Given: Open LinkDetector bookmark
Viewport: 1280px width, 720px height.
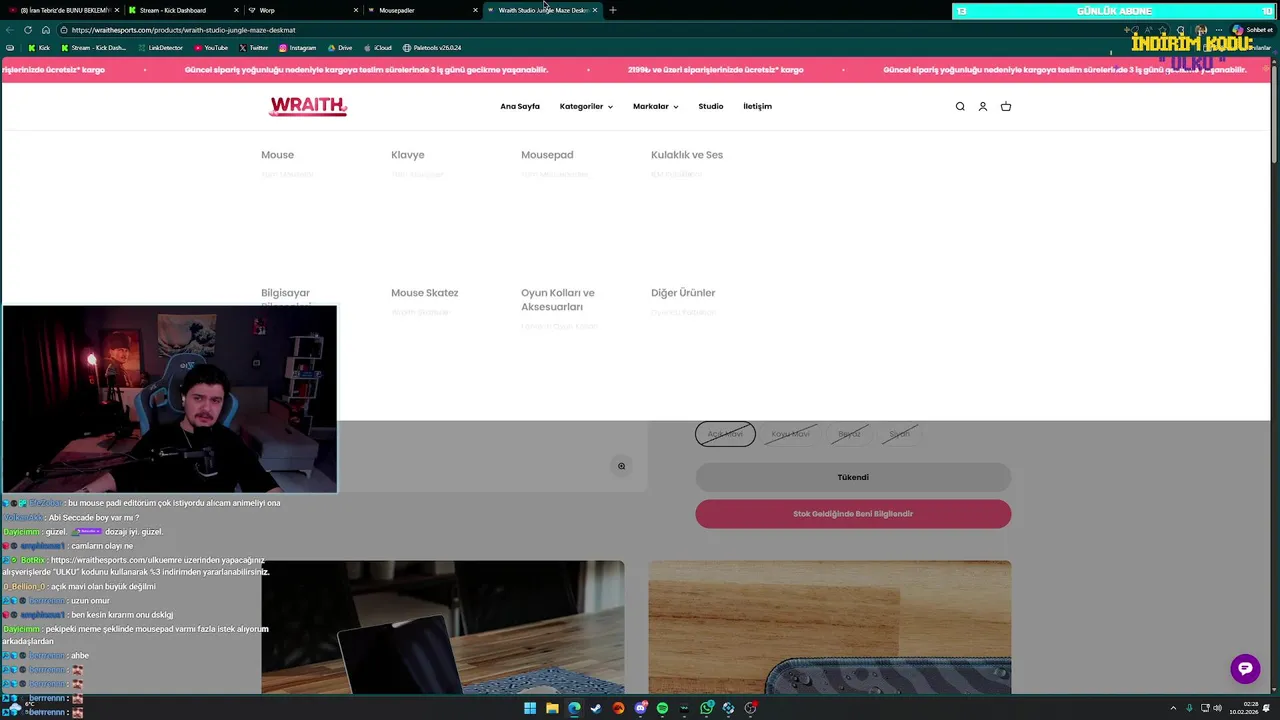Looking at the screenshot, I should click(160, 48).
